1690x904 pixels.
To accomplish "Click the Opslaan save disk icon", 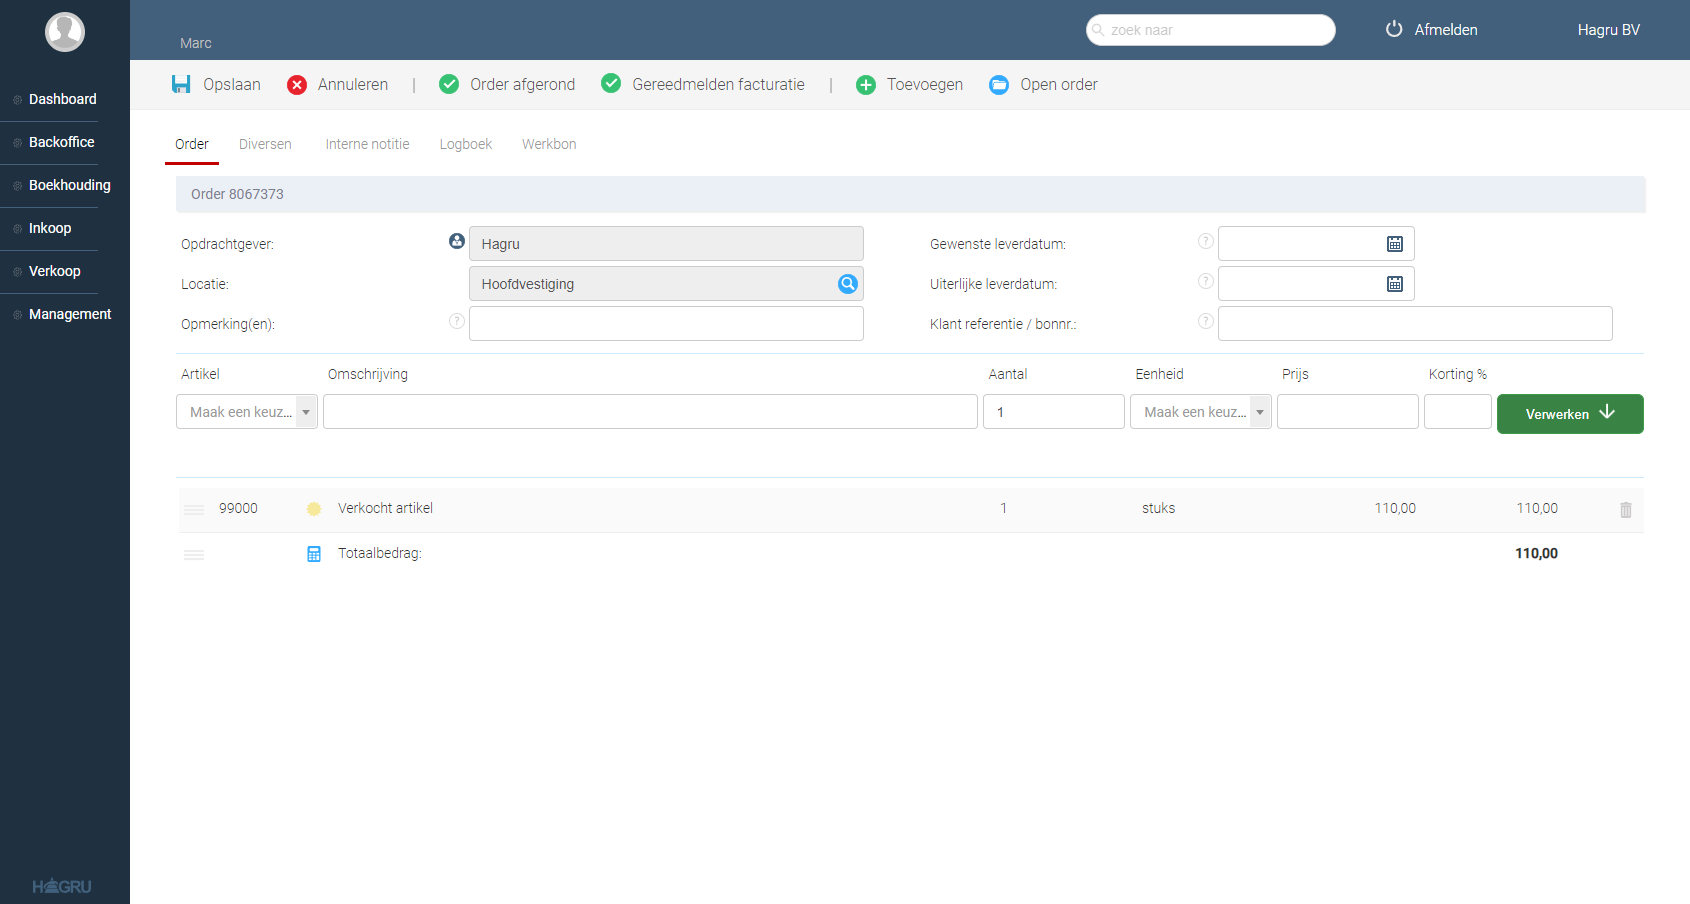I will click(181, 85).
